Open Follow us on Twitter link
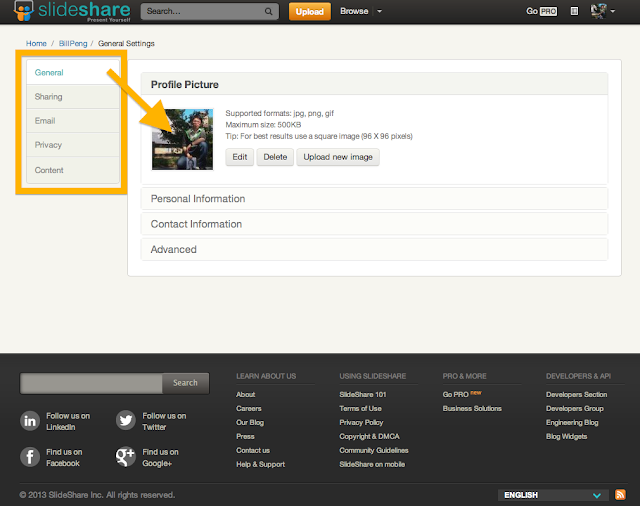The image size is (640, 506). (164, 421)
